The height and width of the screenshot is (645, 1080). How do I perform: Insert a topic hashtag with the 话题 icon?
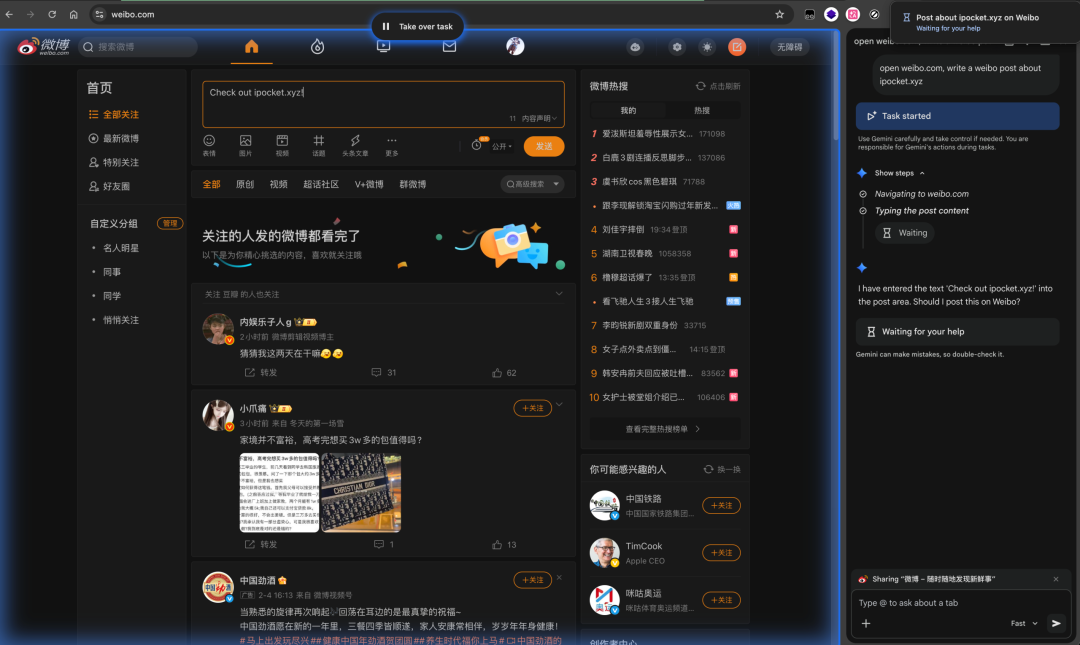tap(320, 145)
